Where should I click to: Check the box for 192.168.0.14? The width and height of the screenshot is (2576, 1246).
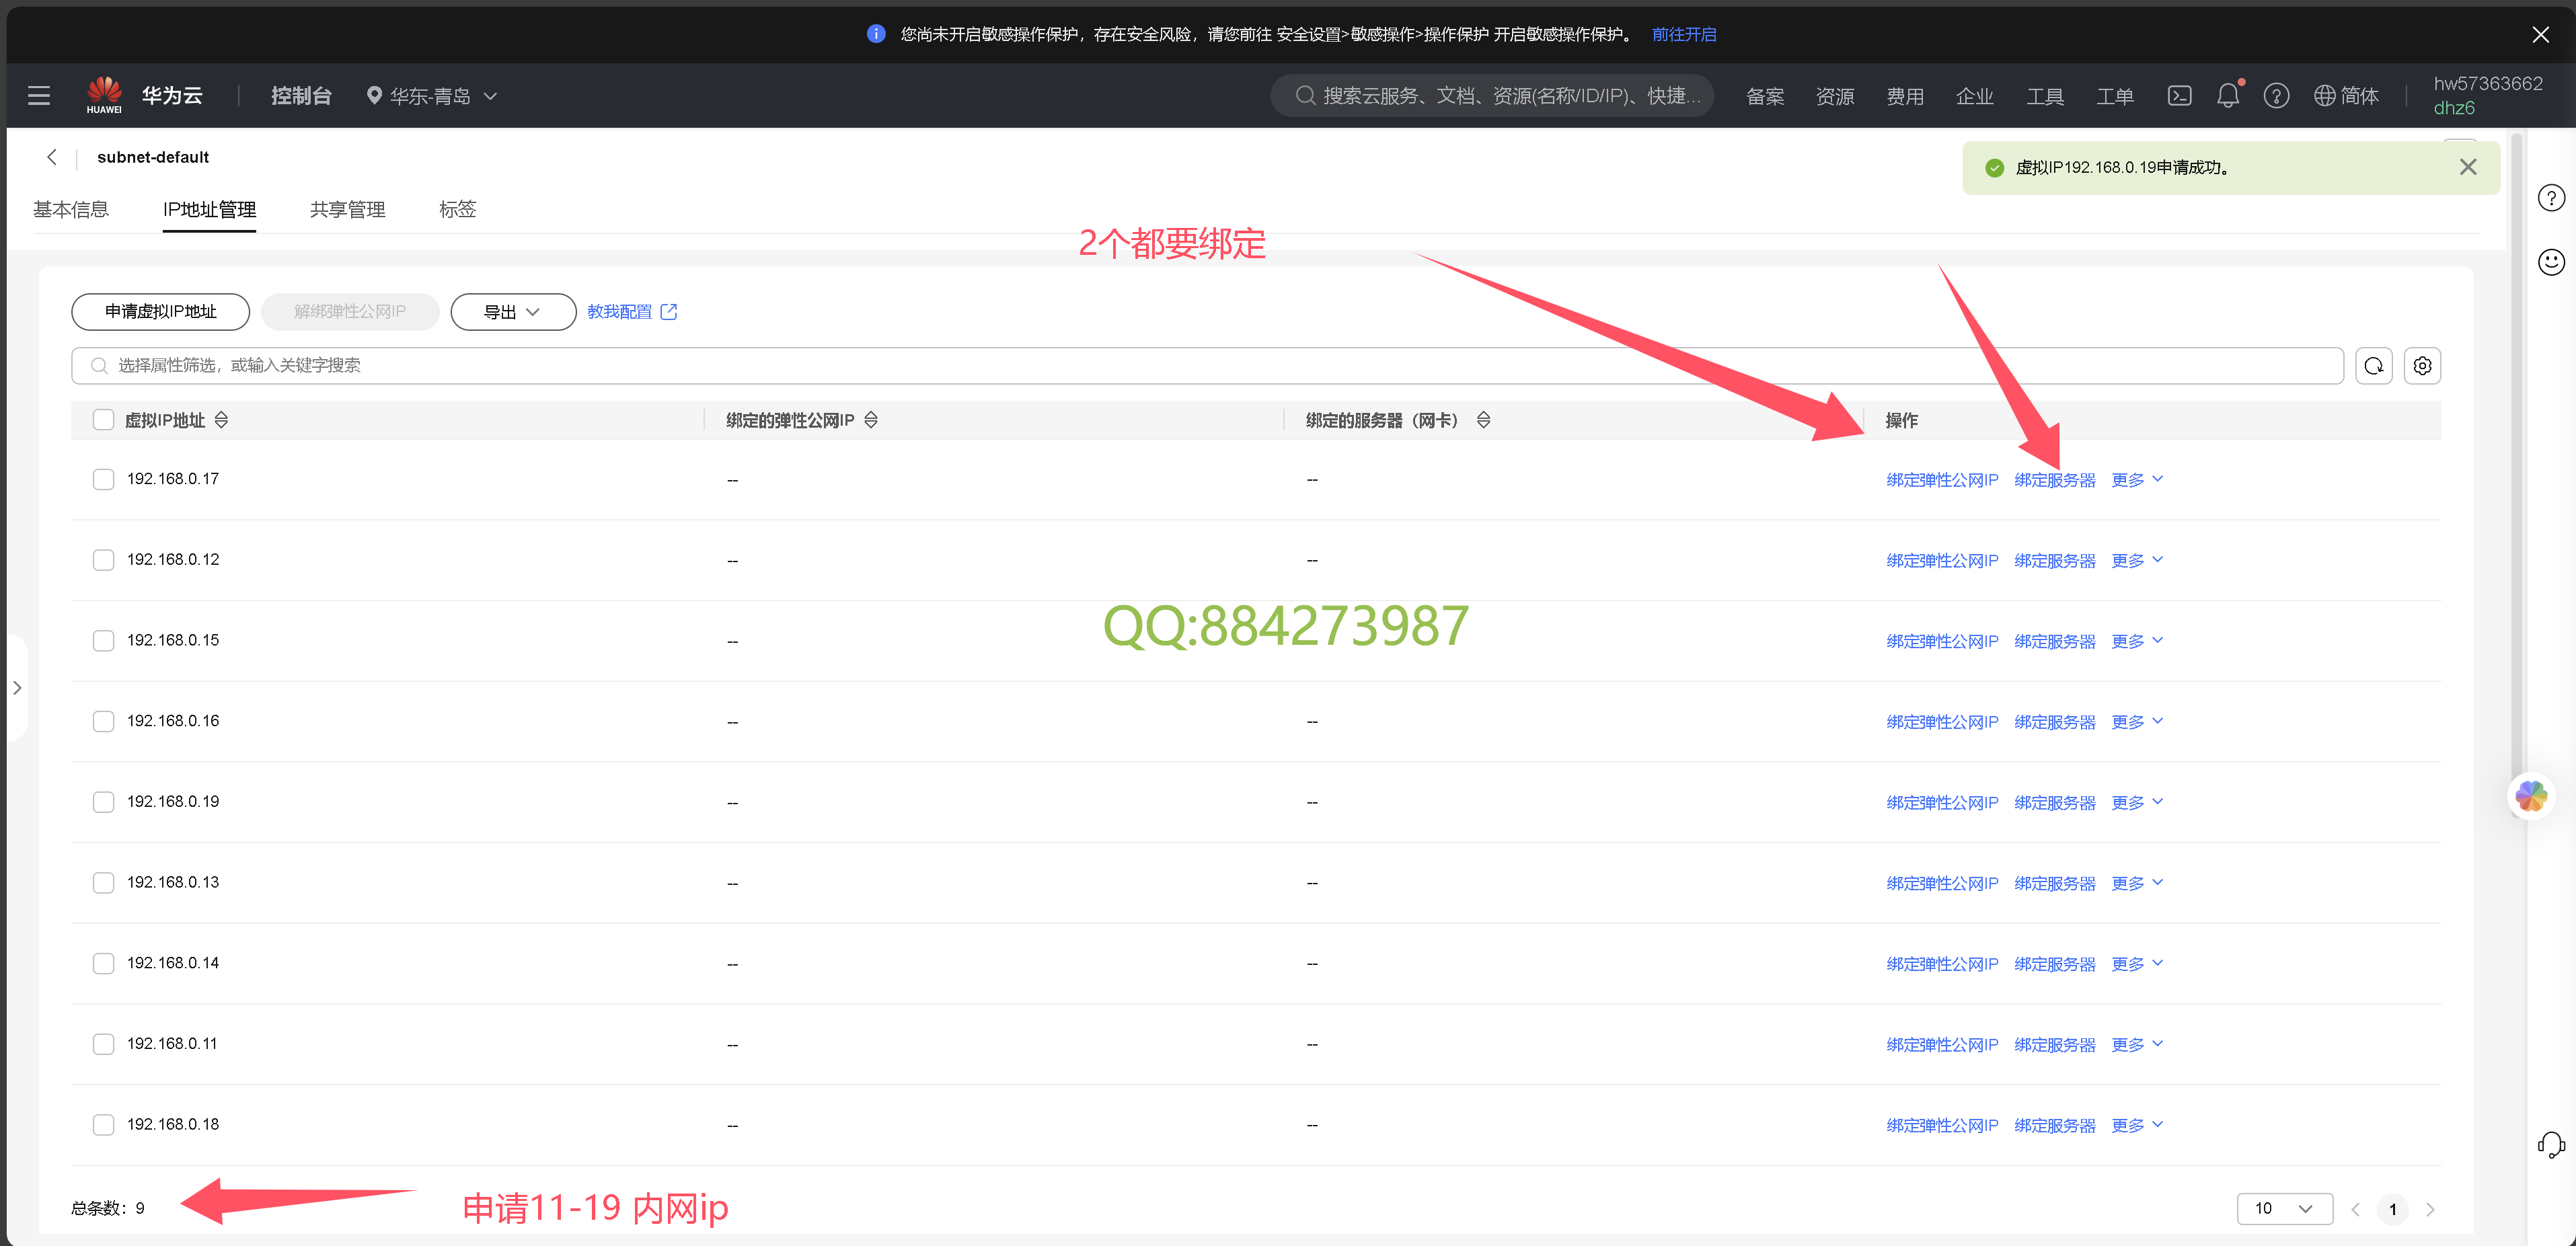(x=103, y=963)
